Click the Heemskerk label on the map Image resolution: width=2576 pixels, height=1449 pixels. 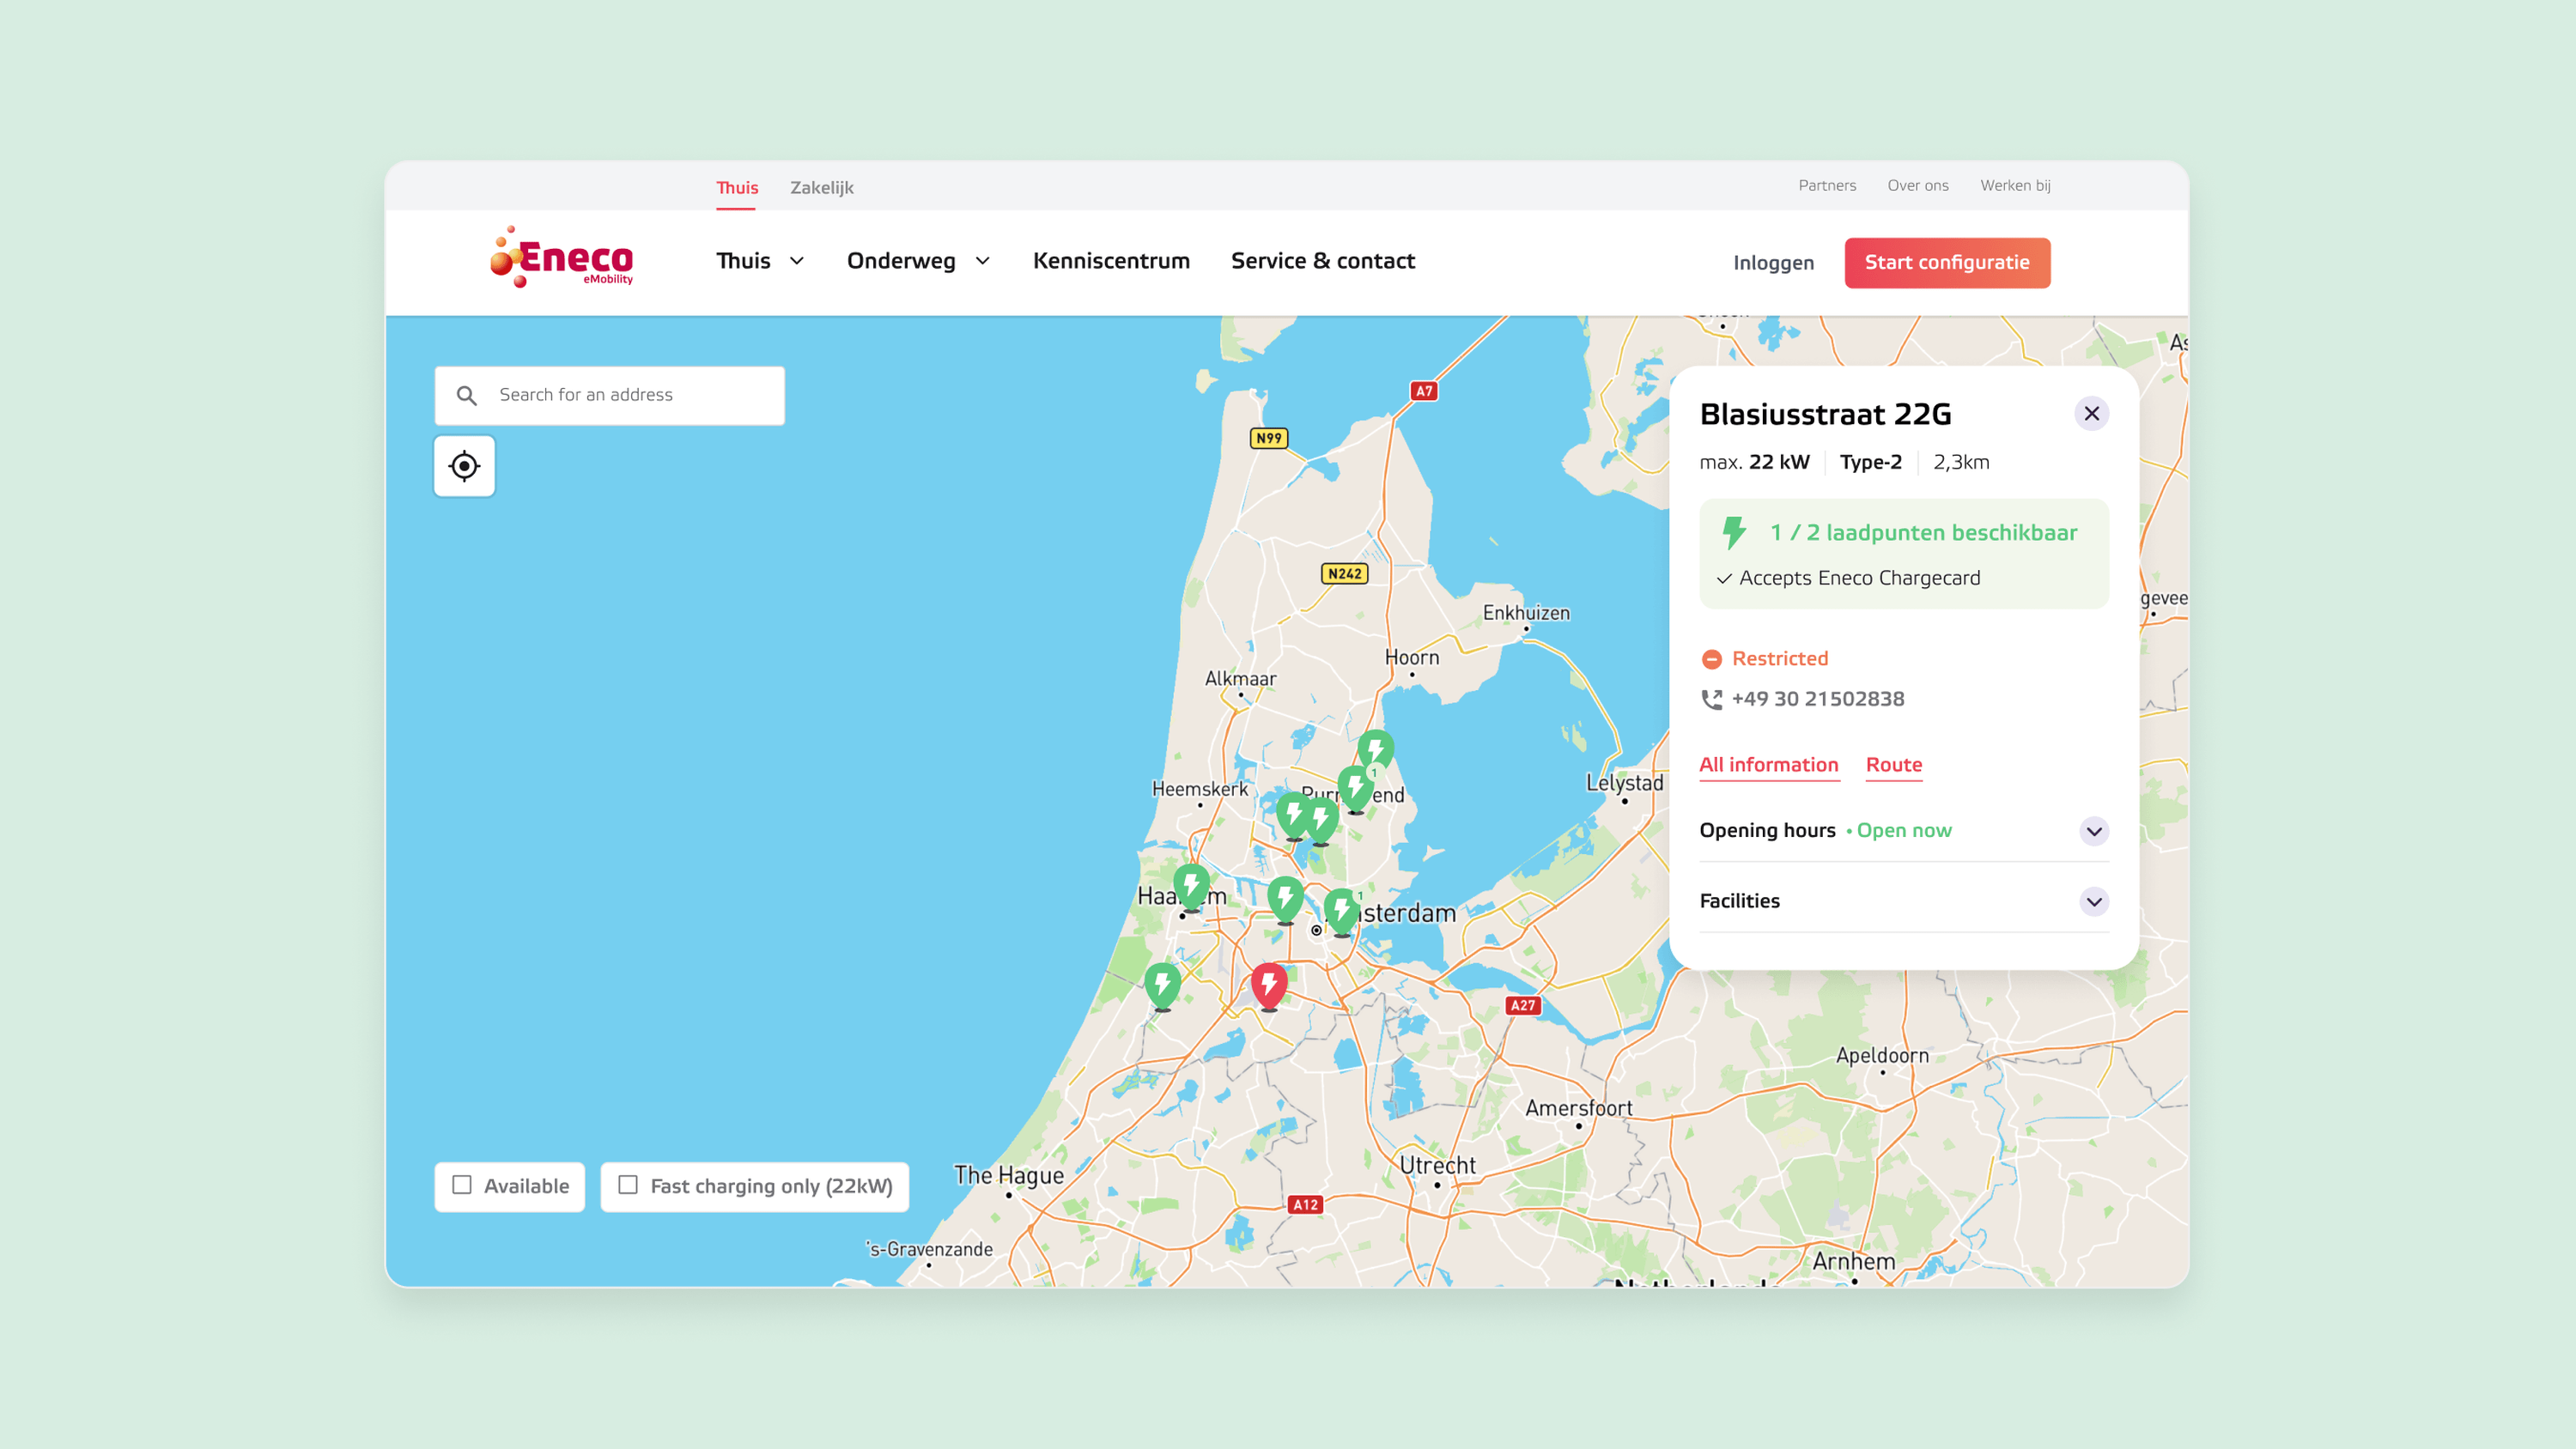coord(1199,789)
